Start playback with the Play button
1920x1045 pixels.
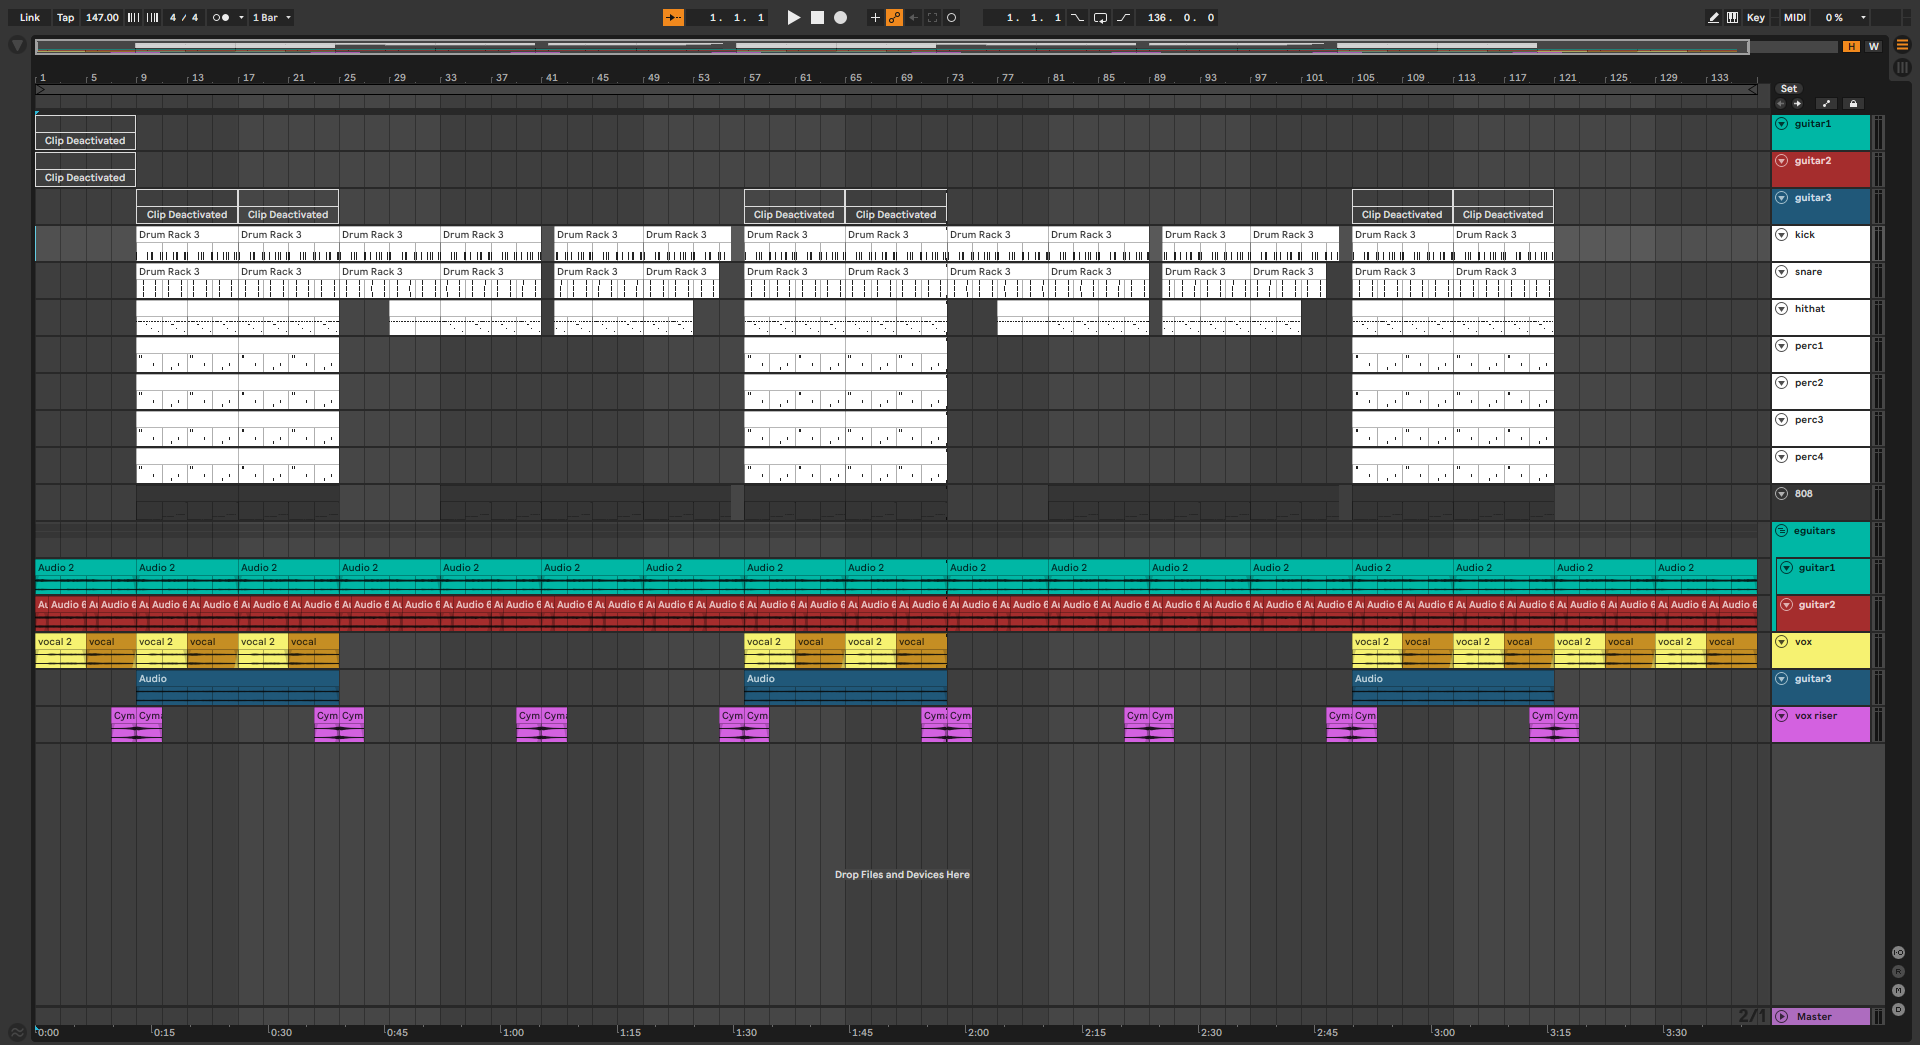793,17
